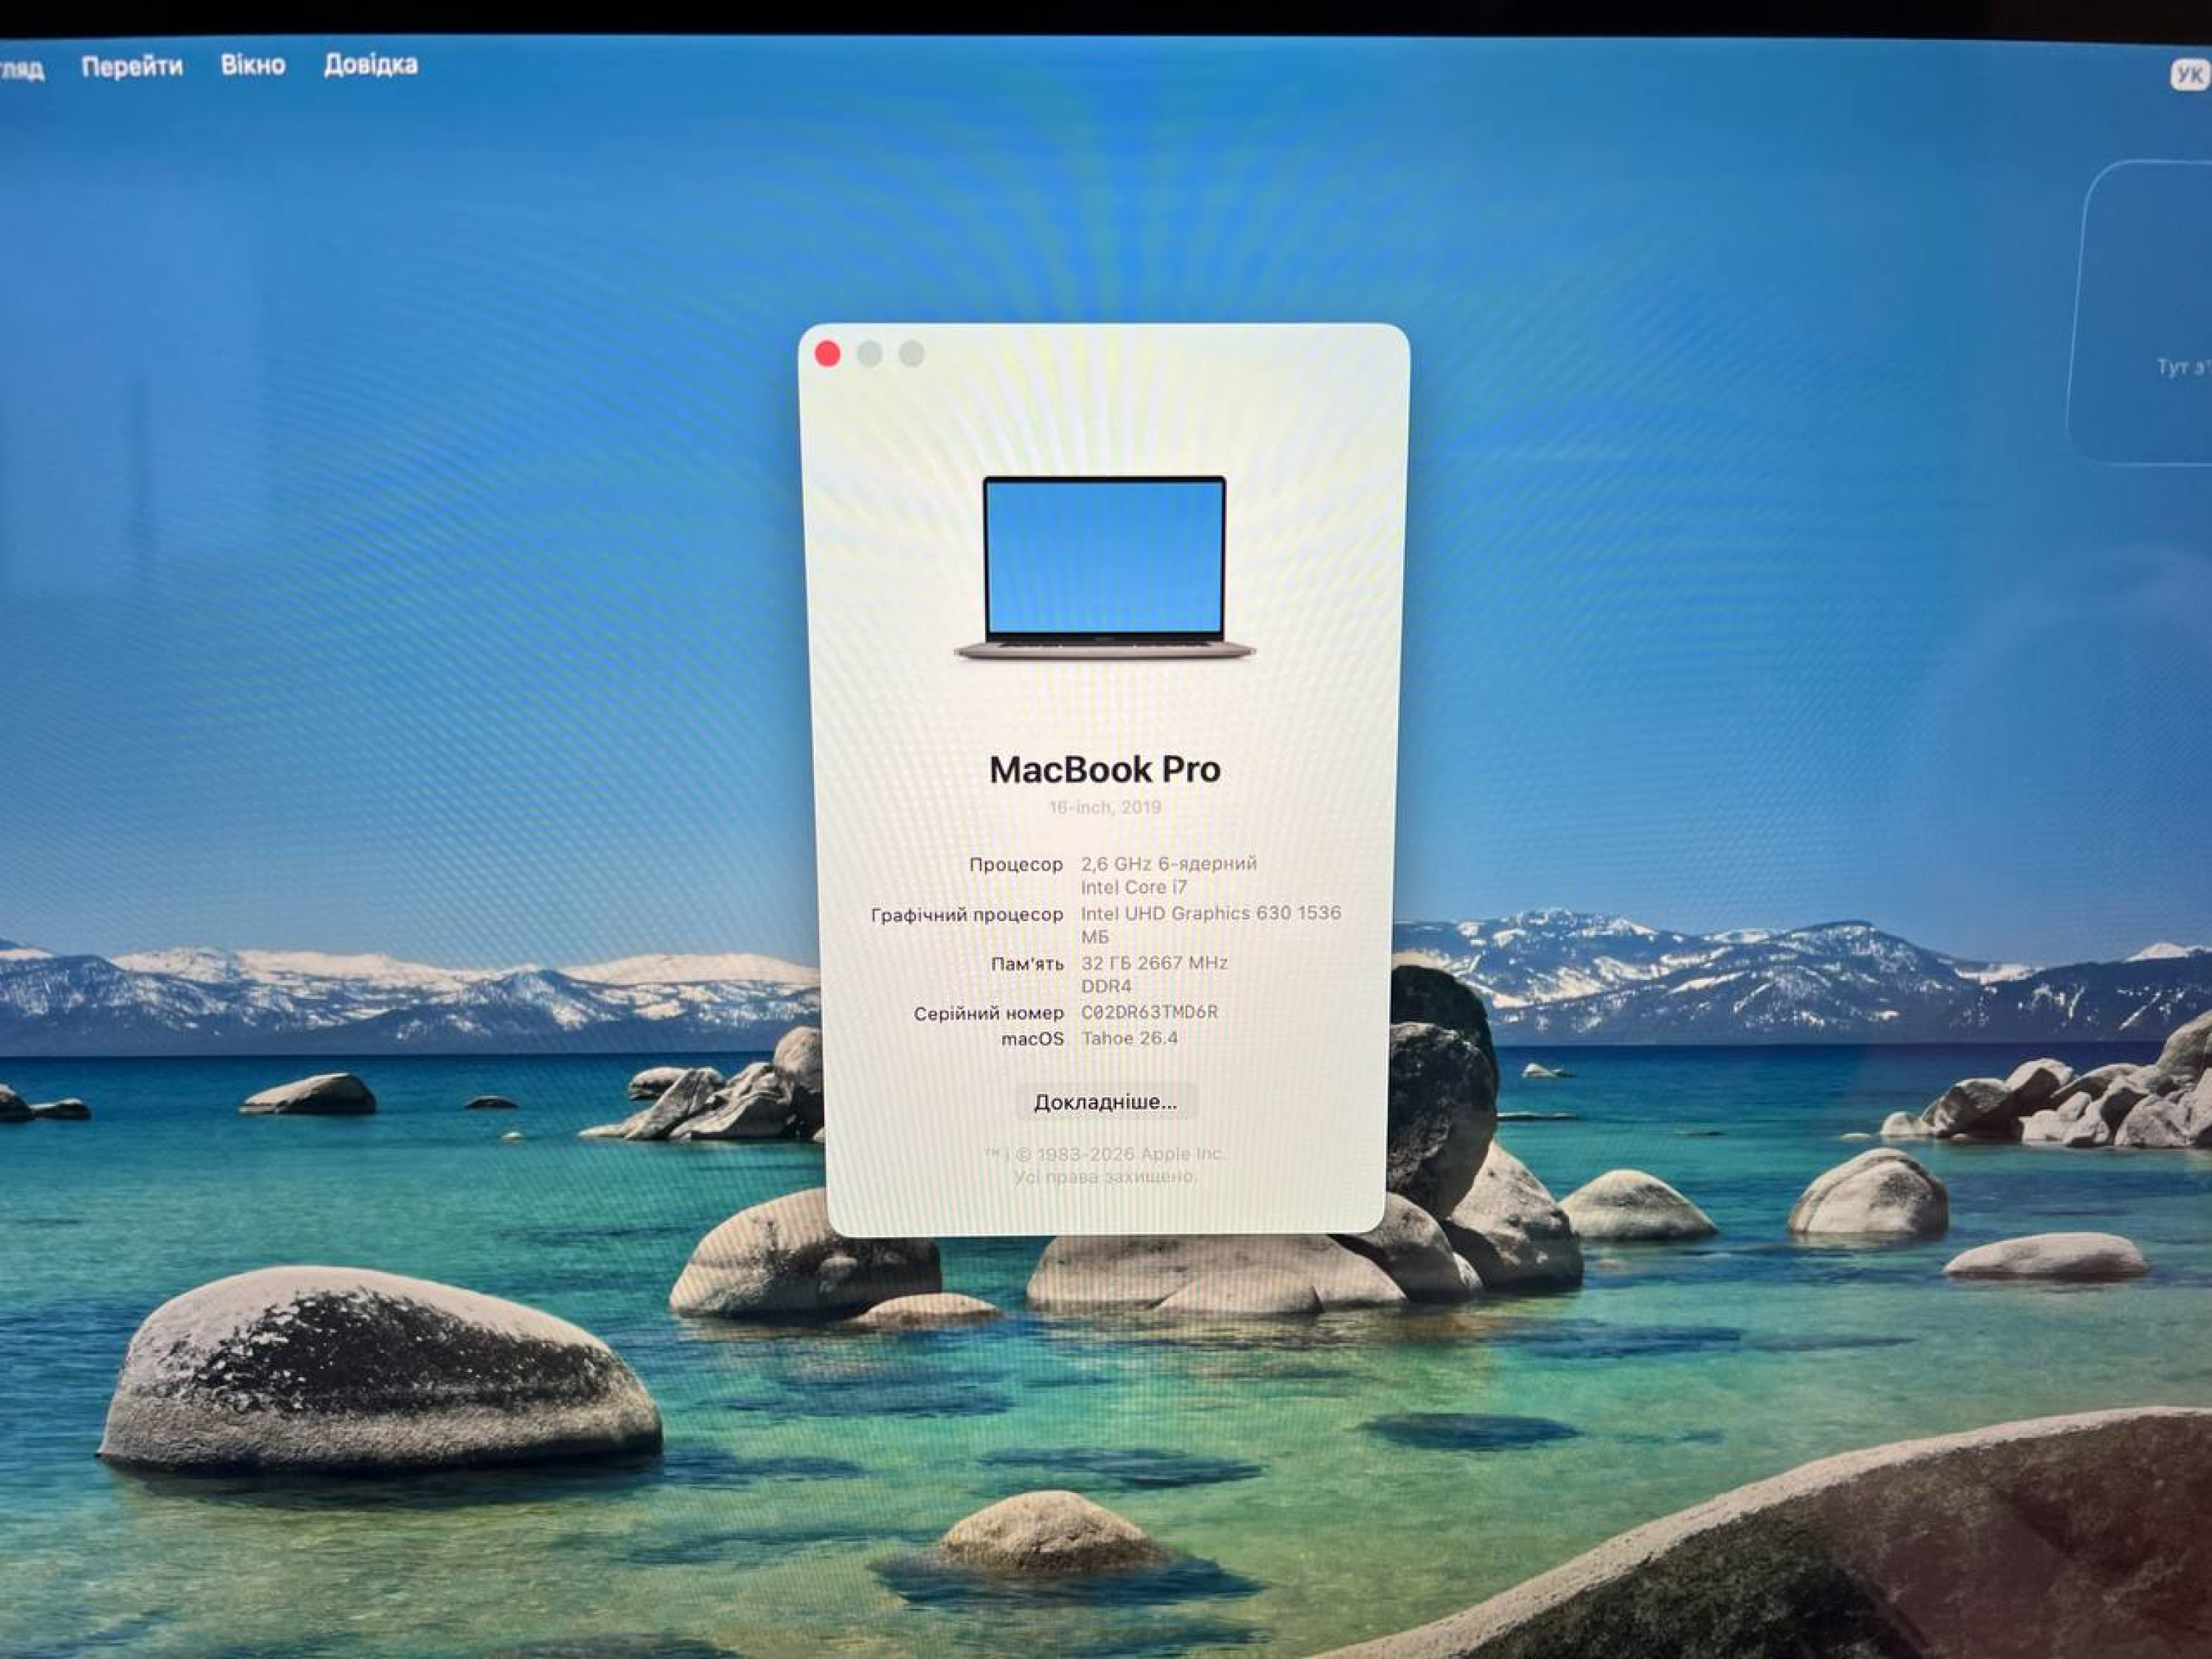Image resolution: width=2212 pixels, height=1659 pixels.
Task: Click the MacBook Pro title text
Action: 1105,769
